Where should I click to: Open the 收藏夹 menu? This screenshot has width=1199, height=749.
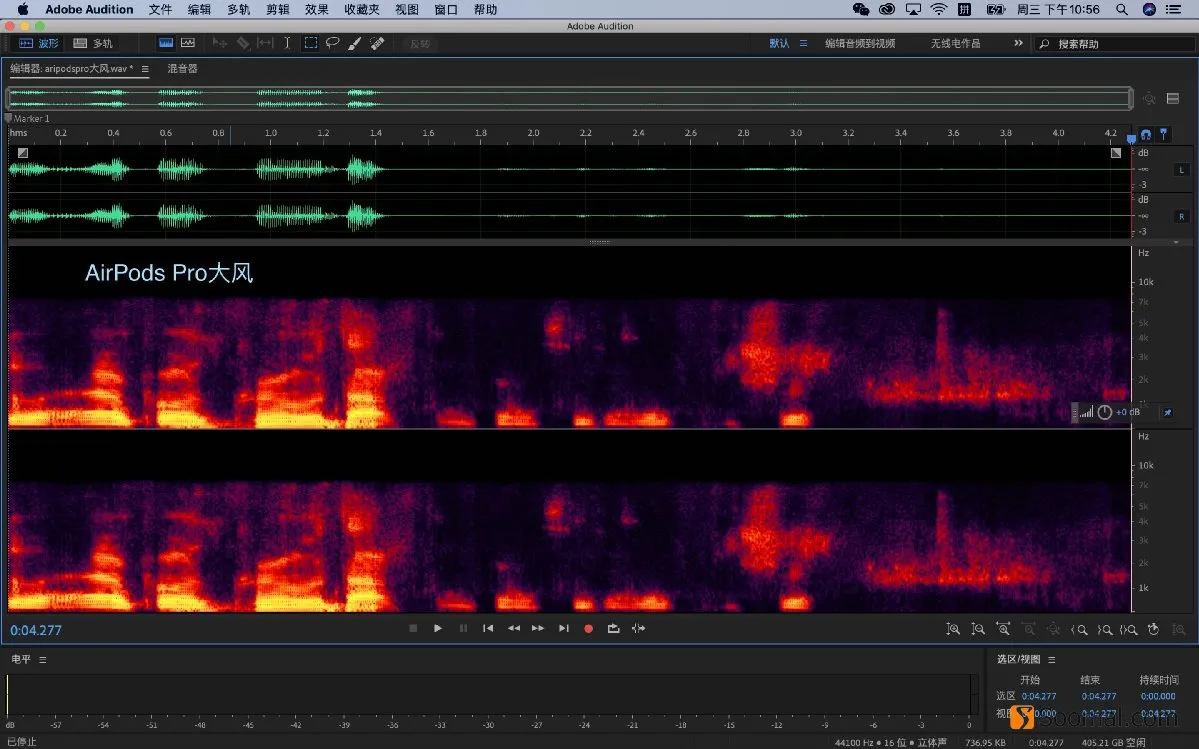(x=362, y=9)
